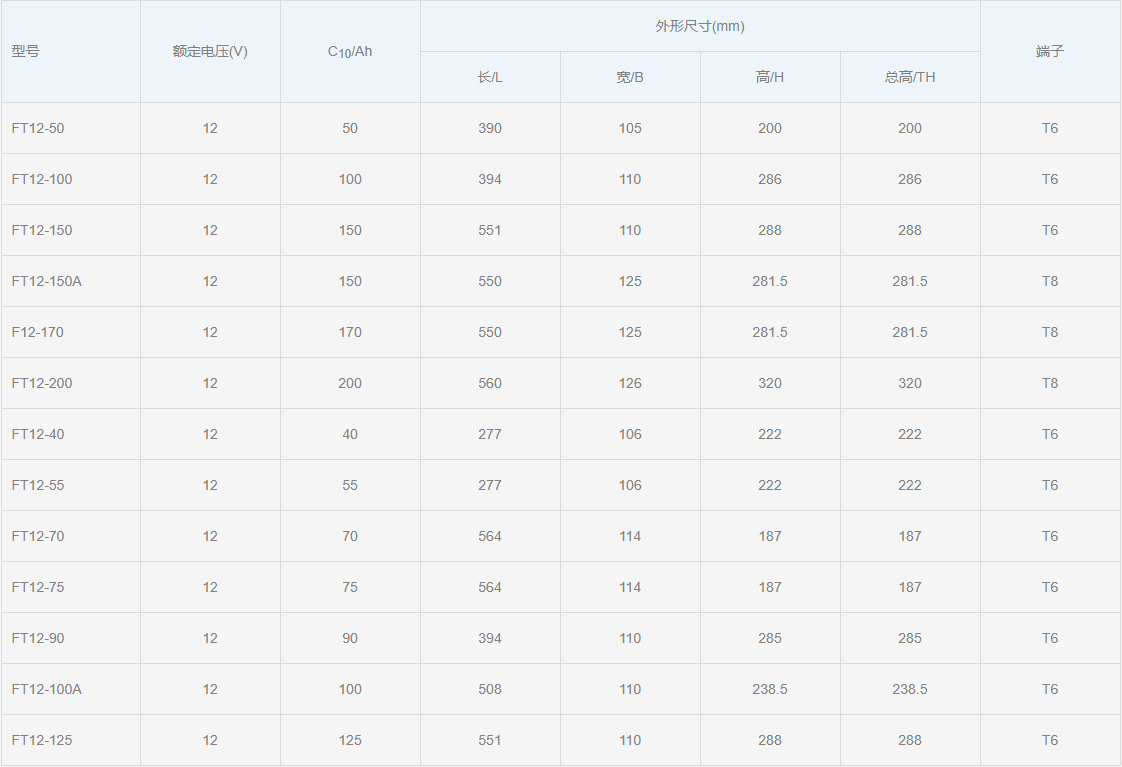
Task: Select the C10/Ah capacity column header
Action: tap(350, 51)
